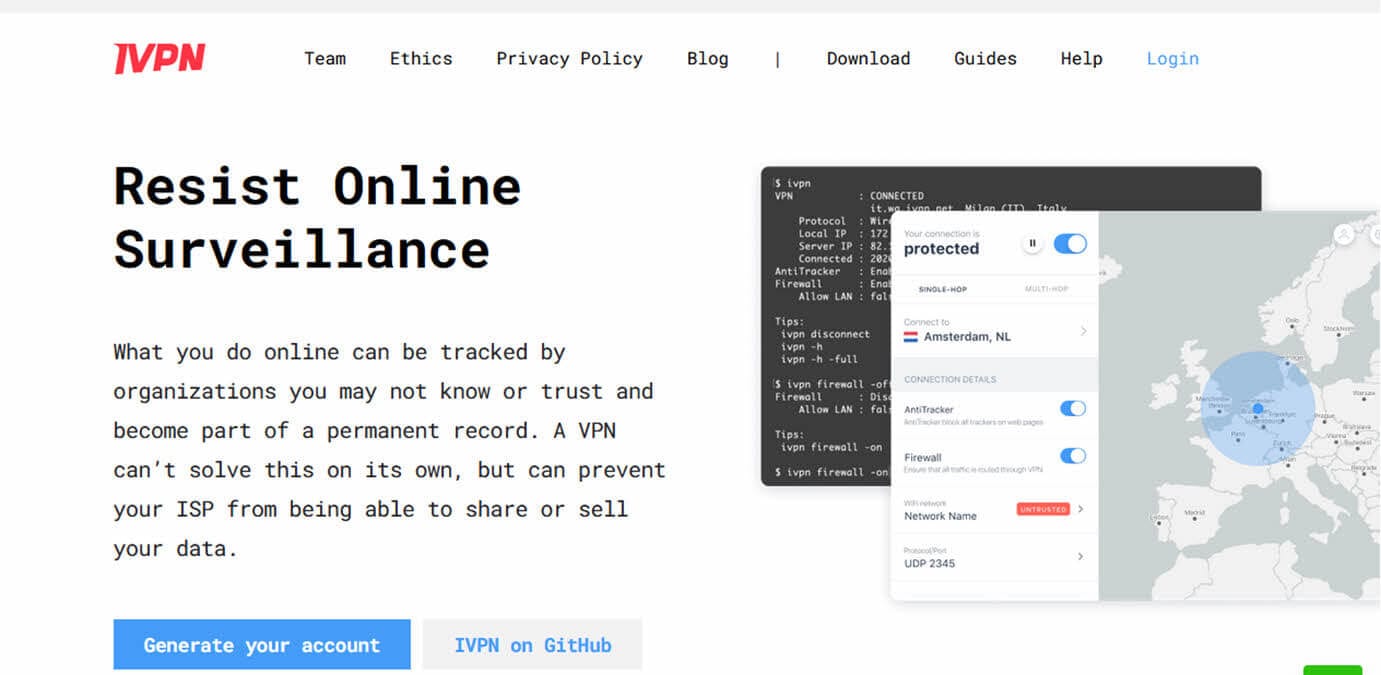
Task: Click the Generate your account button
Action: [262, 645]
